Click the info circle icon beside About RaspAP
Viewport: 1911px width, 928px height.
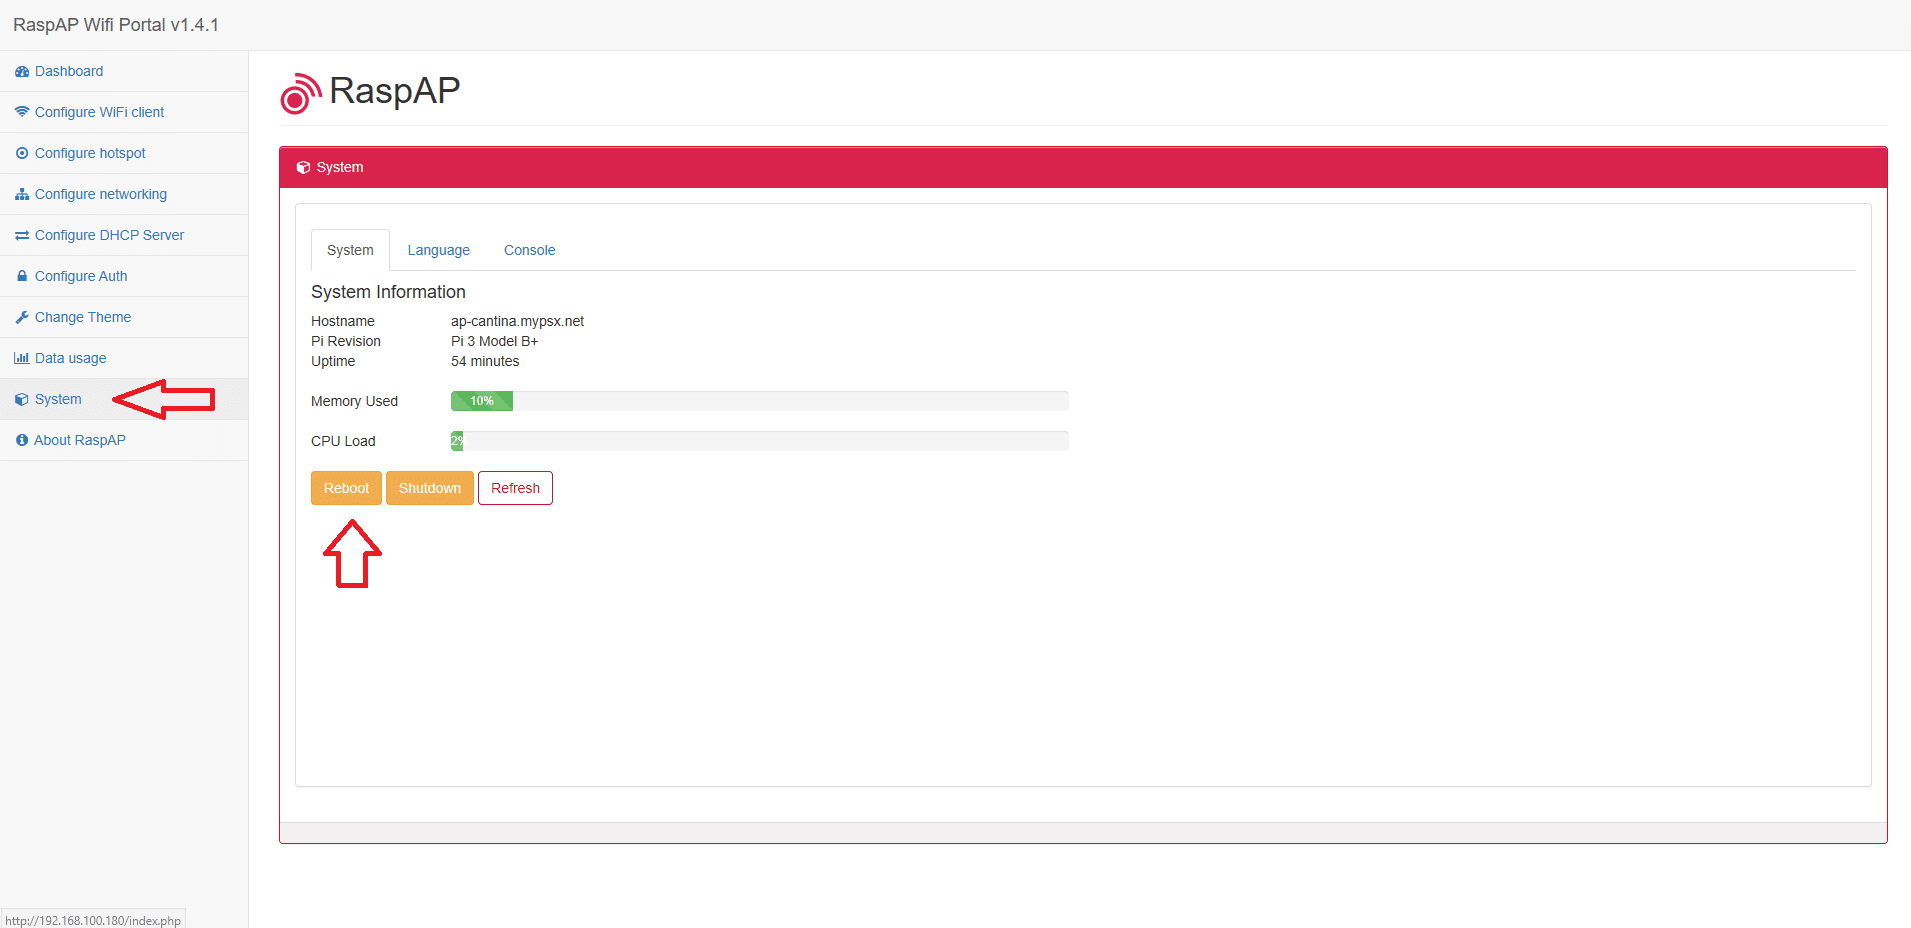pos(22,440)
